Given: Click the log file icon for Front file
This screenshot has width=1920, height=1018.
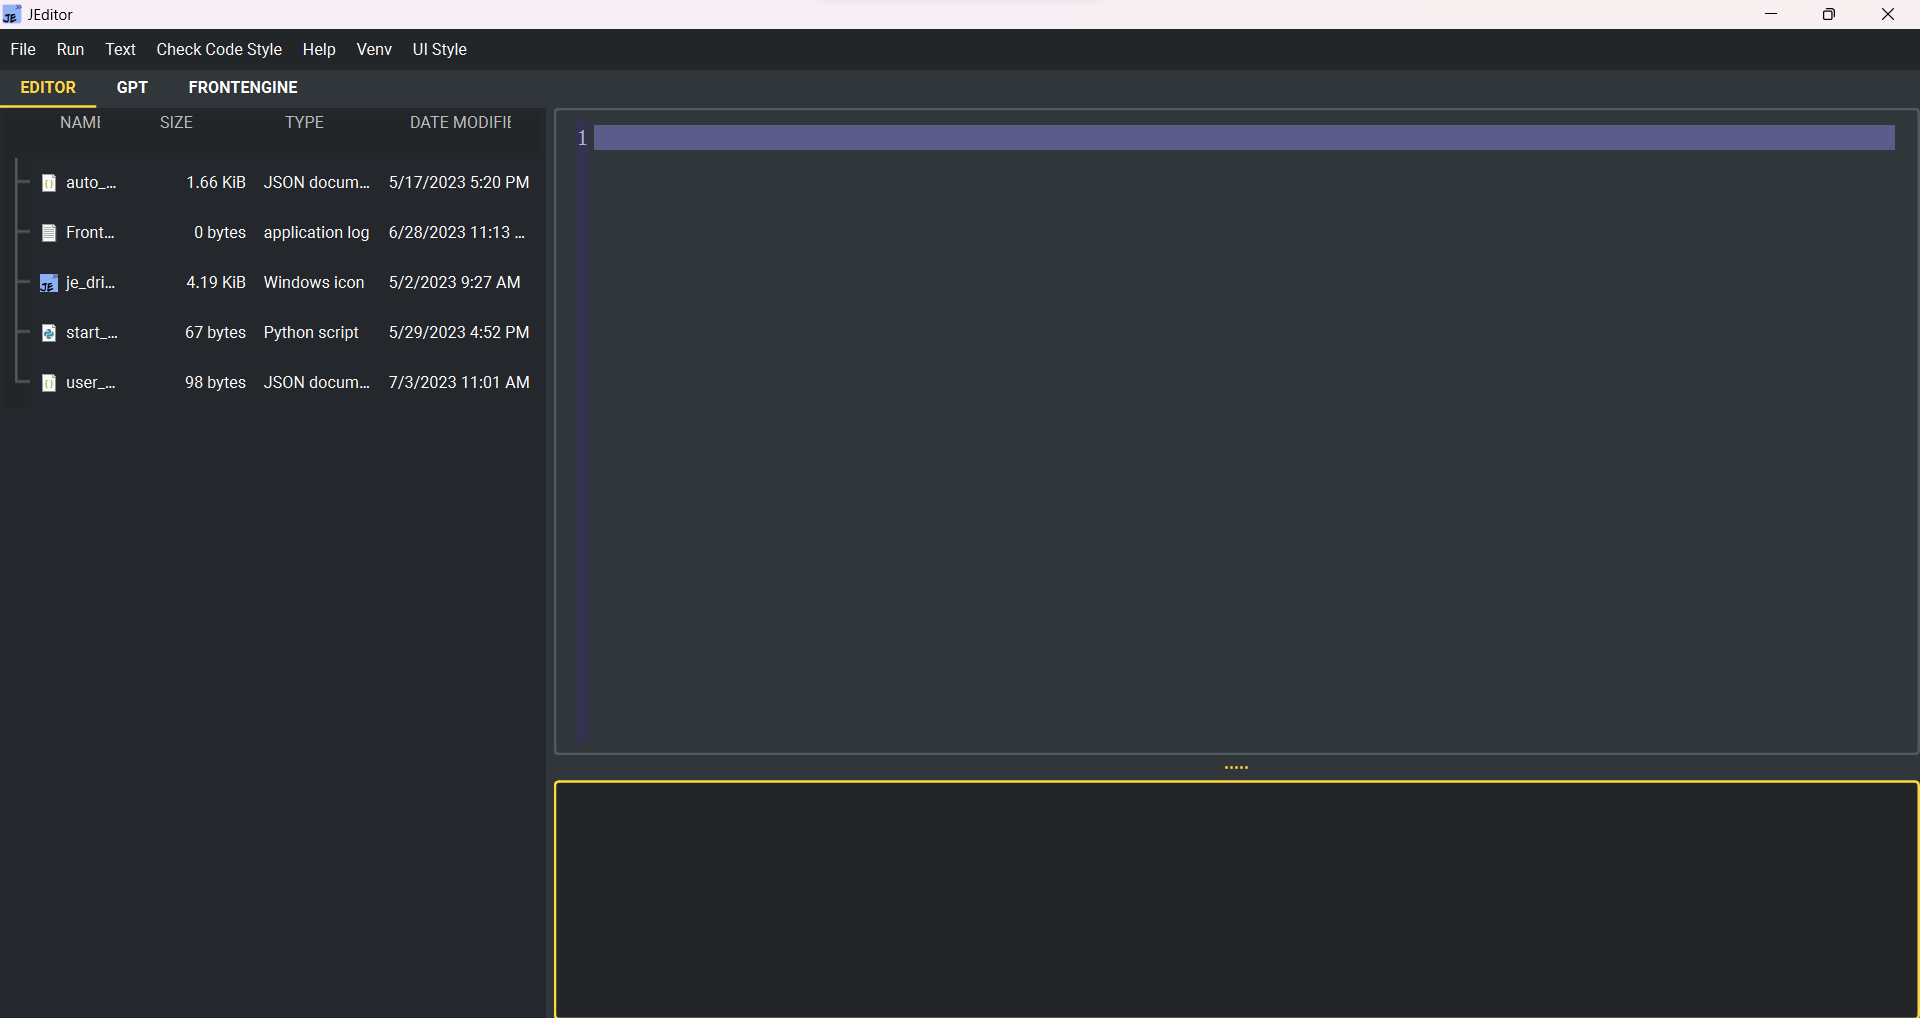Looking at the screenshot, I should (x=48, y=233).
